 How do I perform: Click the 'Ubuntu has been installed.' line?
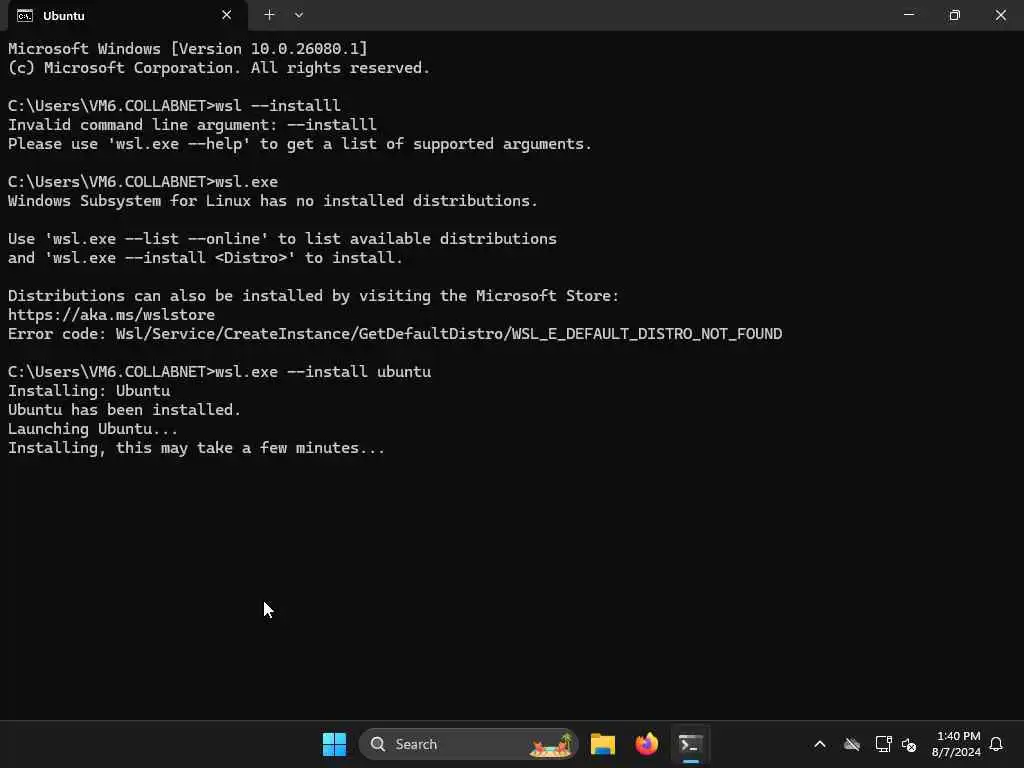pyautogui.click(x=124, y=409)
